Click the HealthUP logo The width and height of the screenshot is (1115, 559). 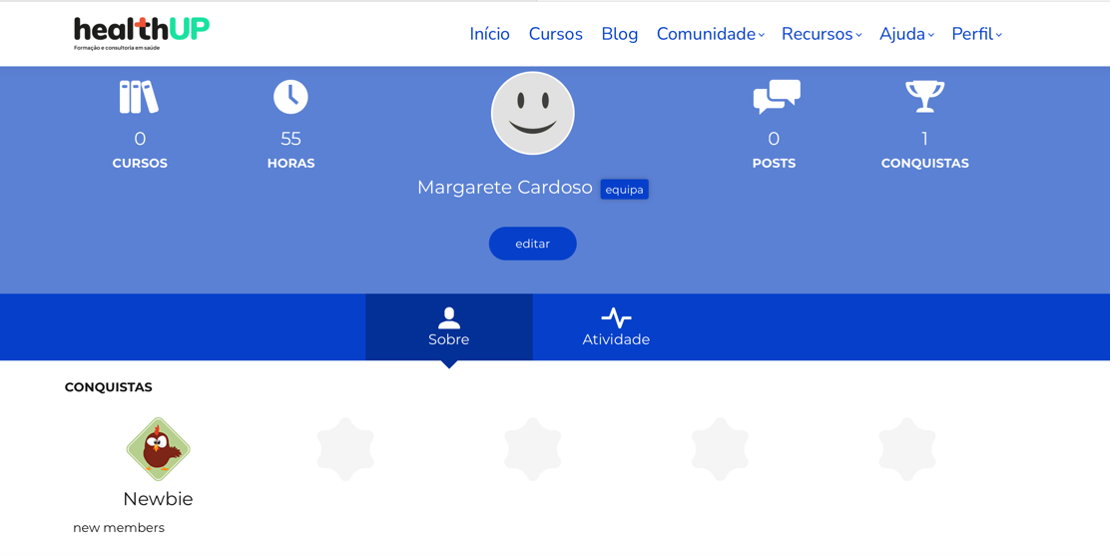pyautogui.click(x=142, y=33)
